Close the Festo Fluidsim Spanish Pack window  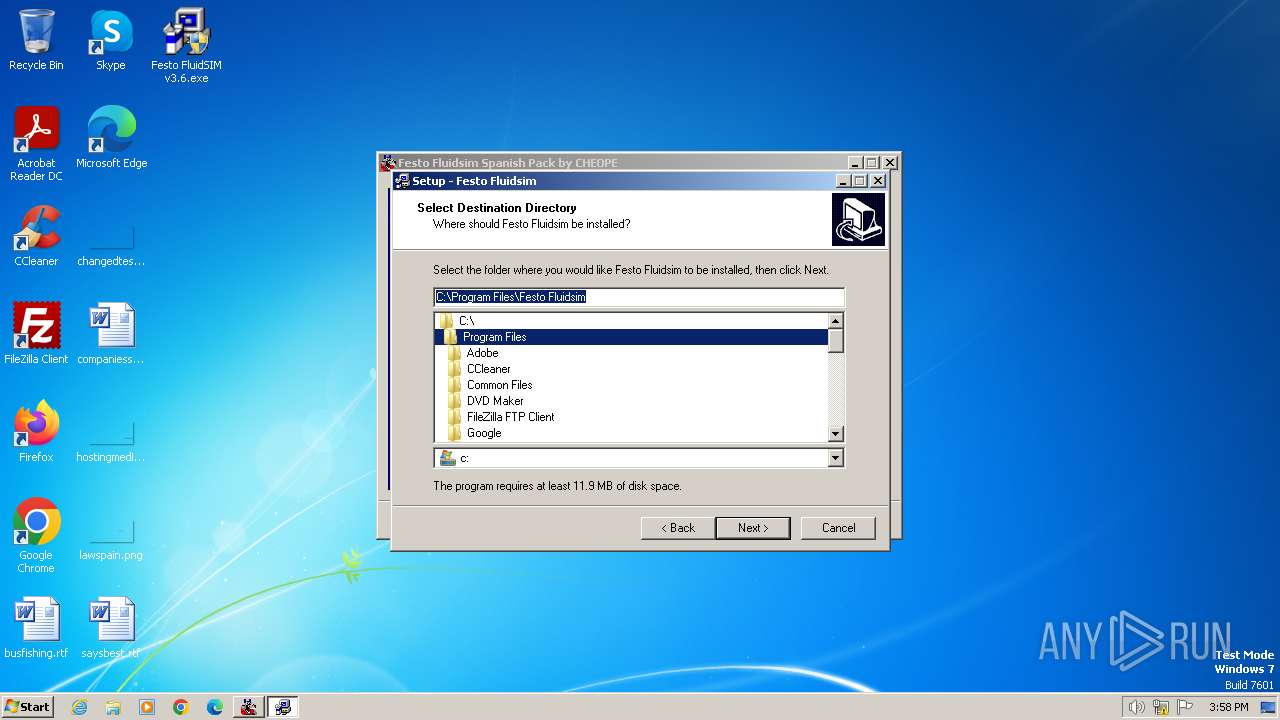click(x=890, y=163)
